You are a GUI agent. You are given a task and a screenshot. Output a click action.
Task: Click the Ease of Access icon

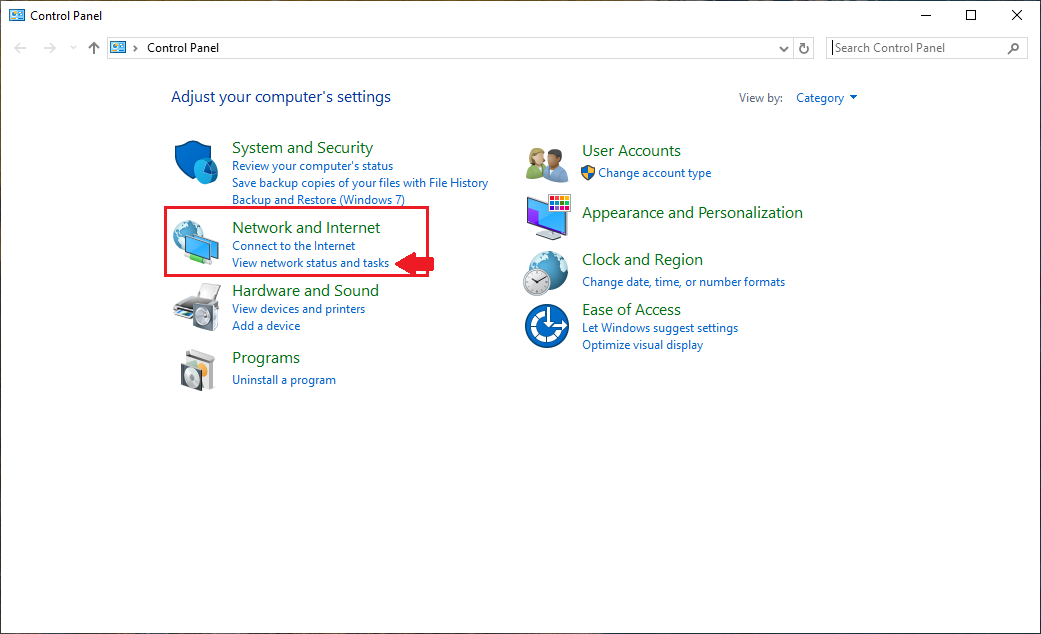click(x=546, y=326)
